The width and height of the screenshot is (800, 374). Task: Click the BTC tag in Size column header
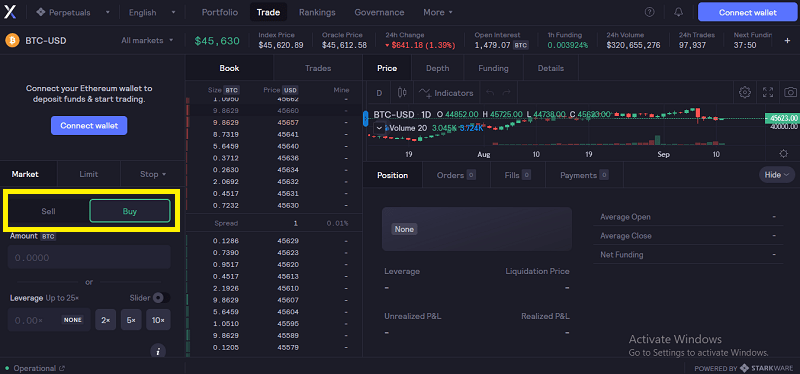232,90
